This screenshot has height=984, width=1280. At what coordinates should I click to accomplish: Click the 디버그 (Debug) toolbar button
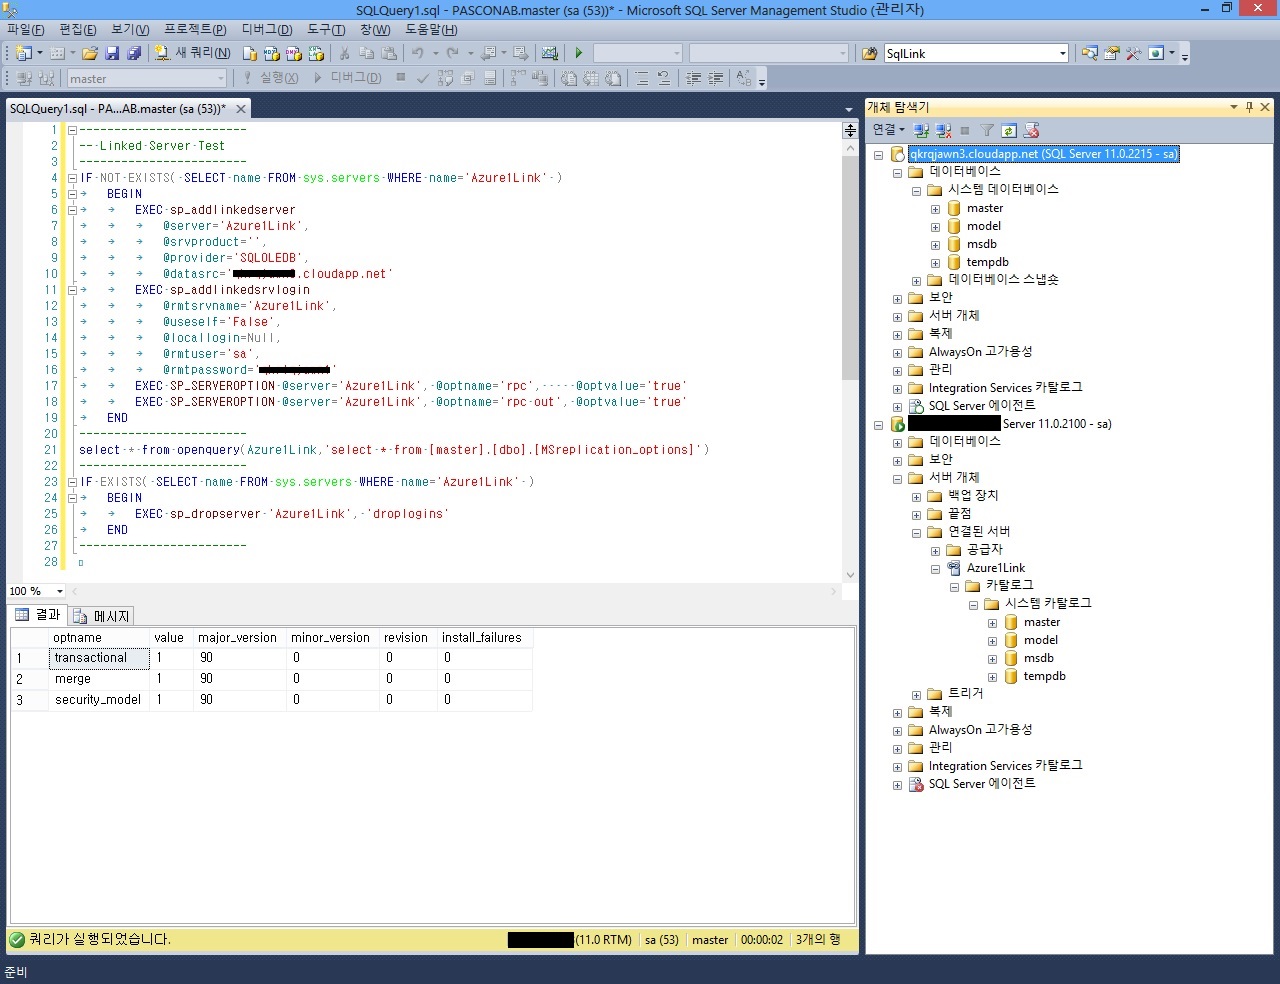pos(347,78)
